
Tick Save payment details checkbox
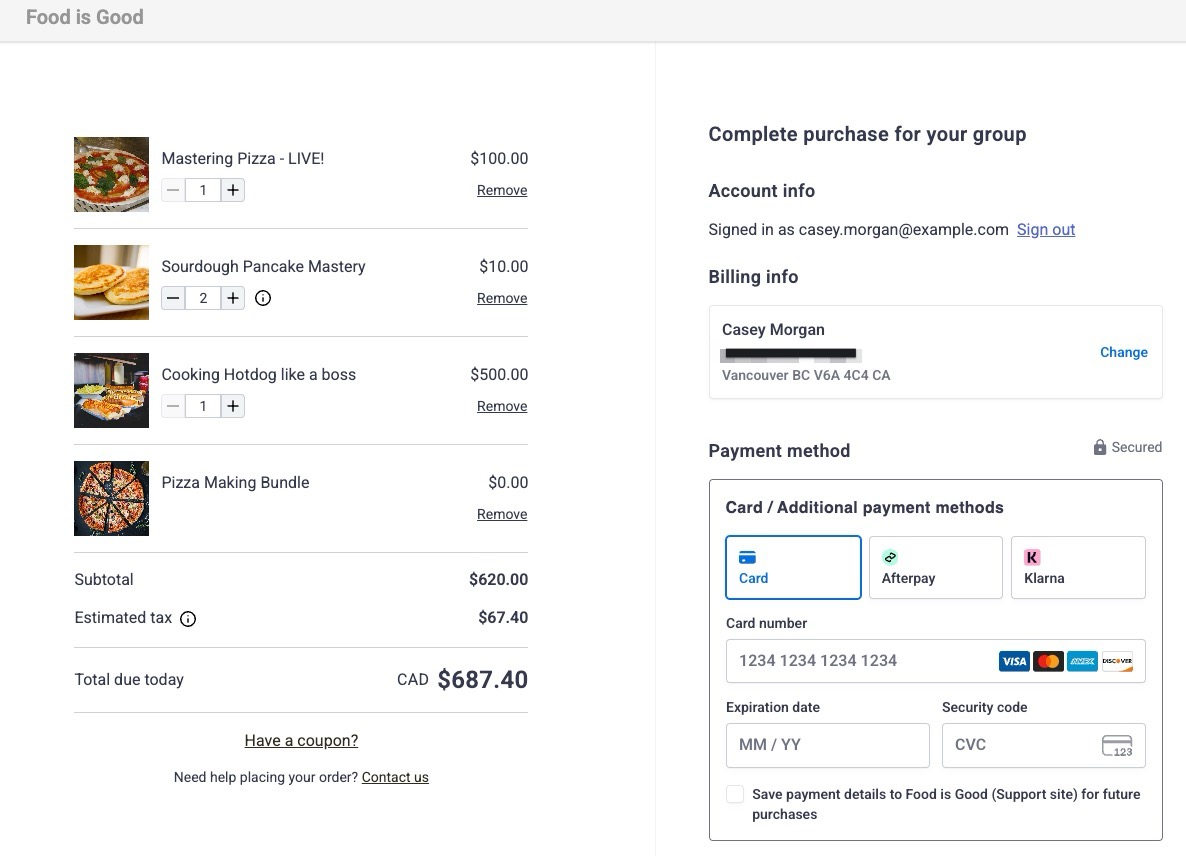(734, 794)
